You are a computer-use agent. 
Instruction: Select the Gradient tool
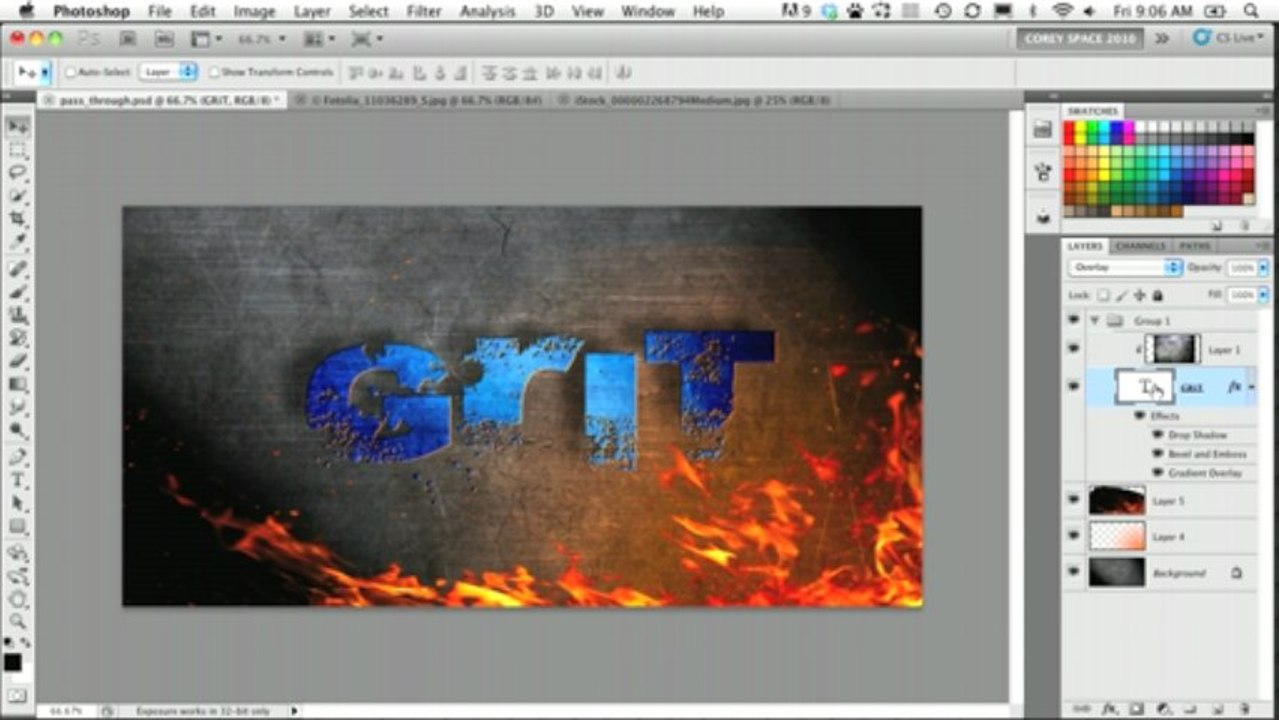coord(17,384)
